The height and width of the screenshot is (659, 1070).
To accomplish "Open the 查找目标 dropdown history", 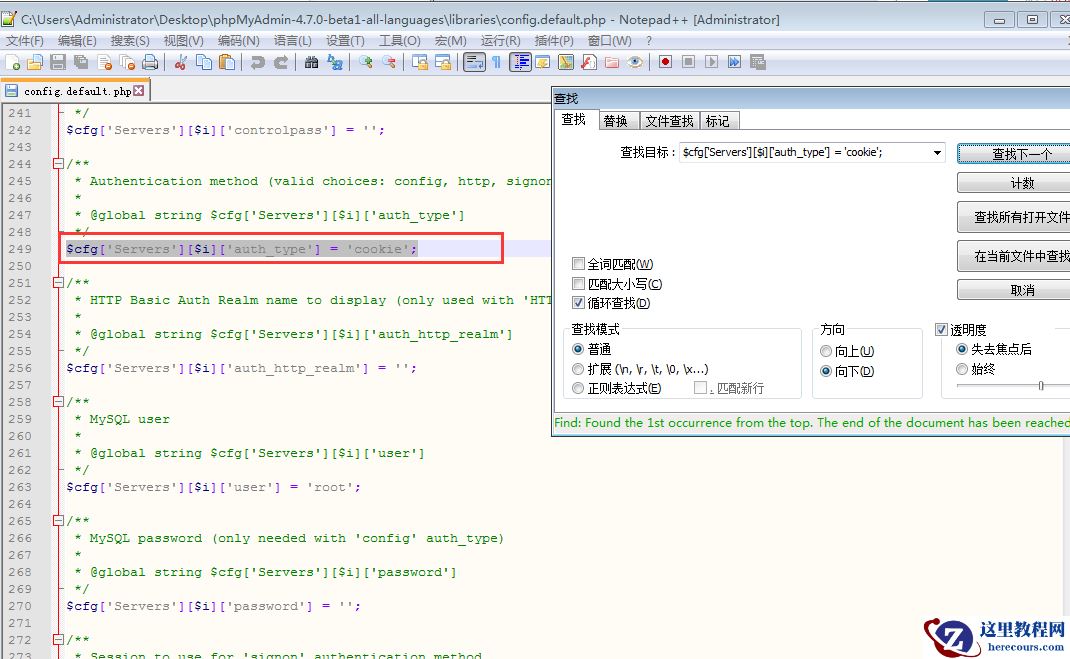I will 937,153.
